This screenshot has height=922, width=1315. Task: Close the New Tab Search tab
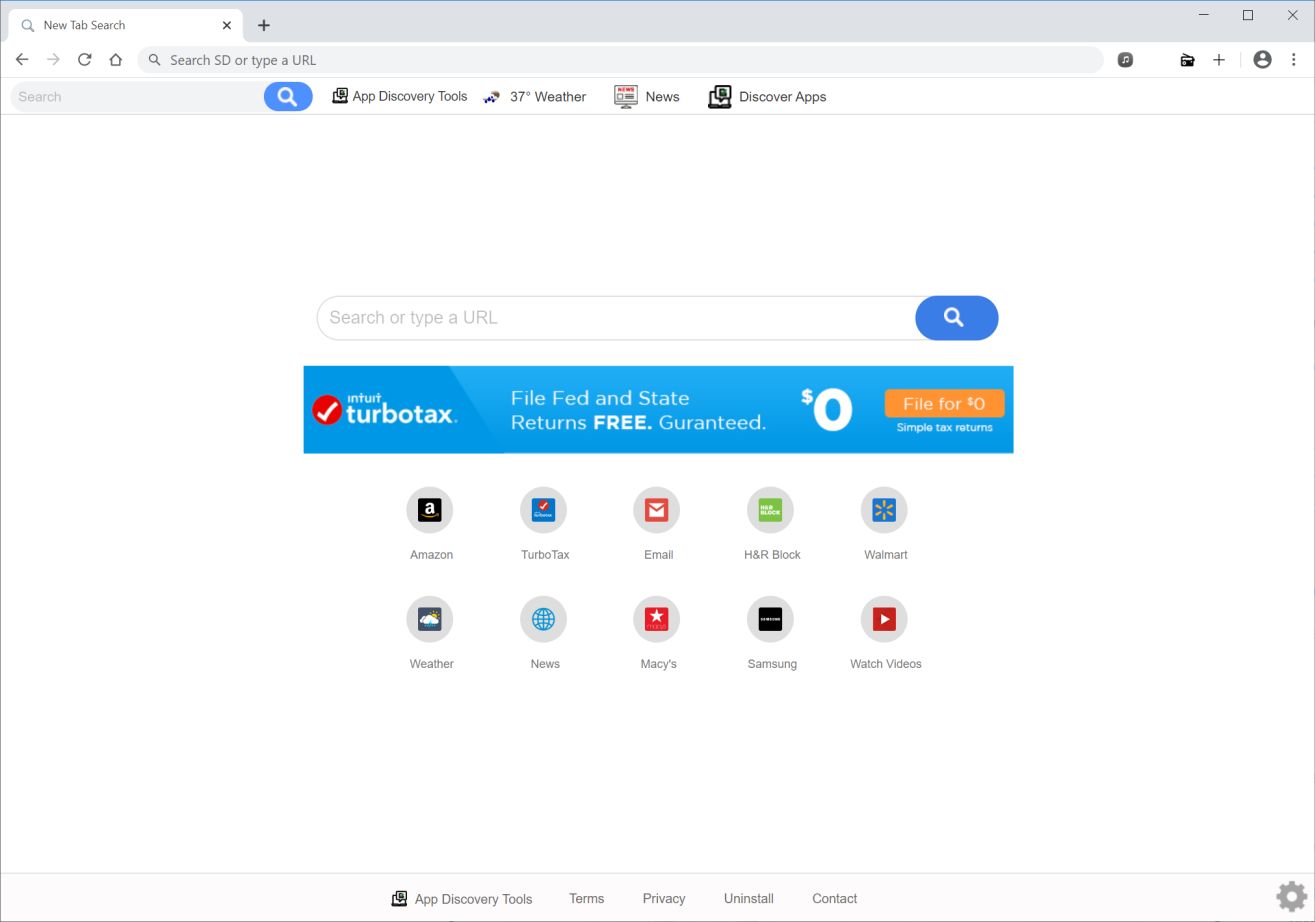click(x=227, y=25)
